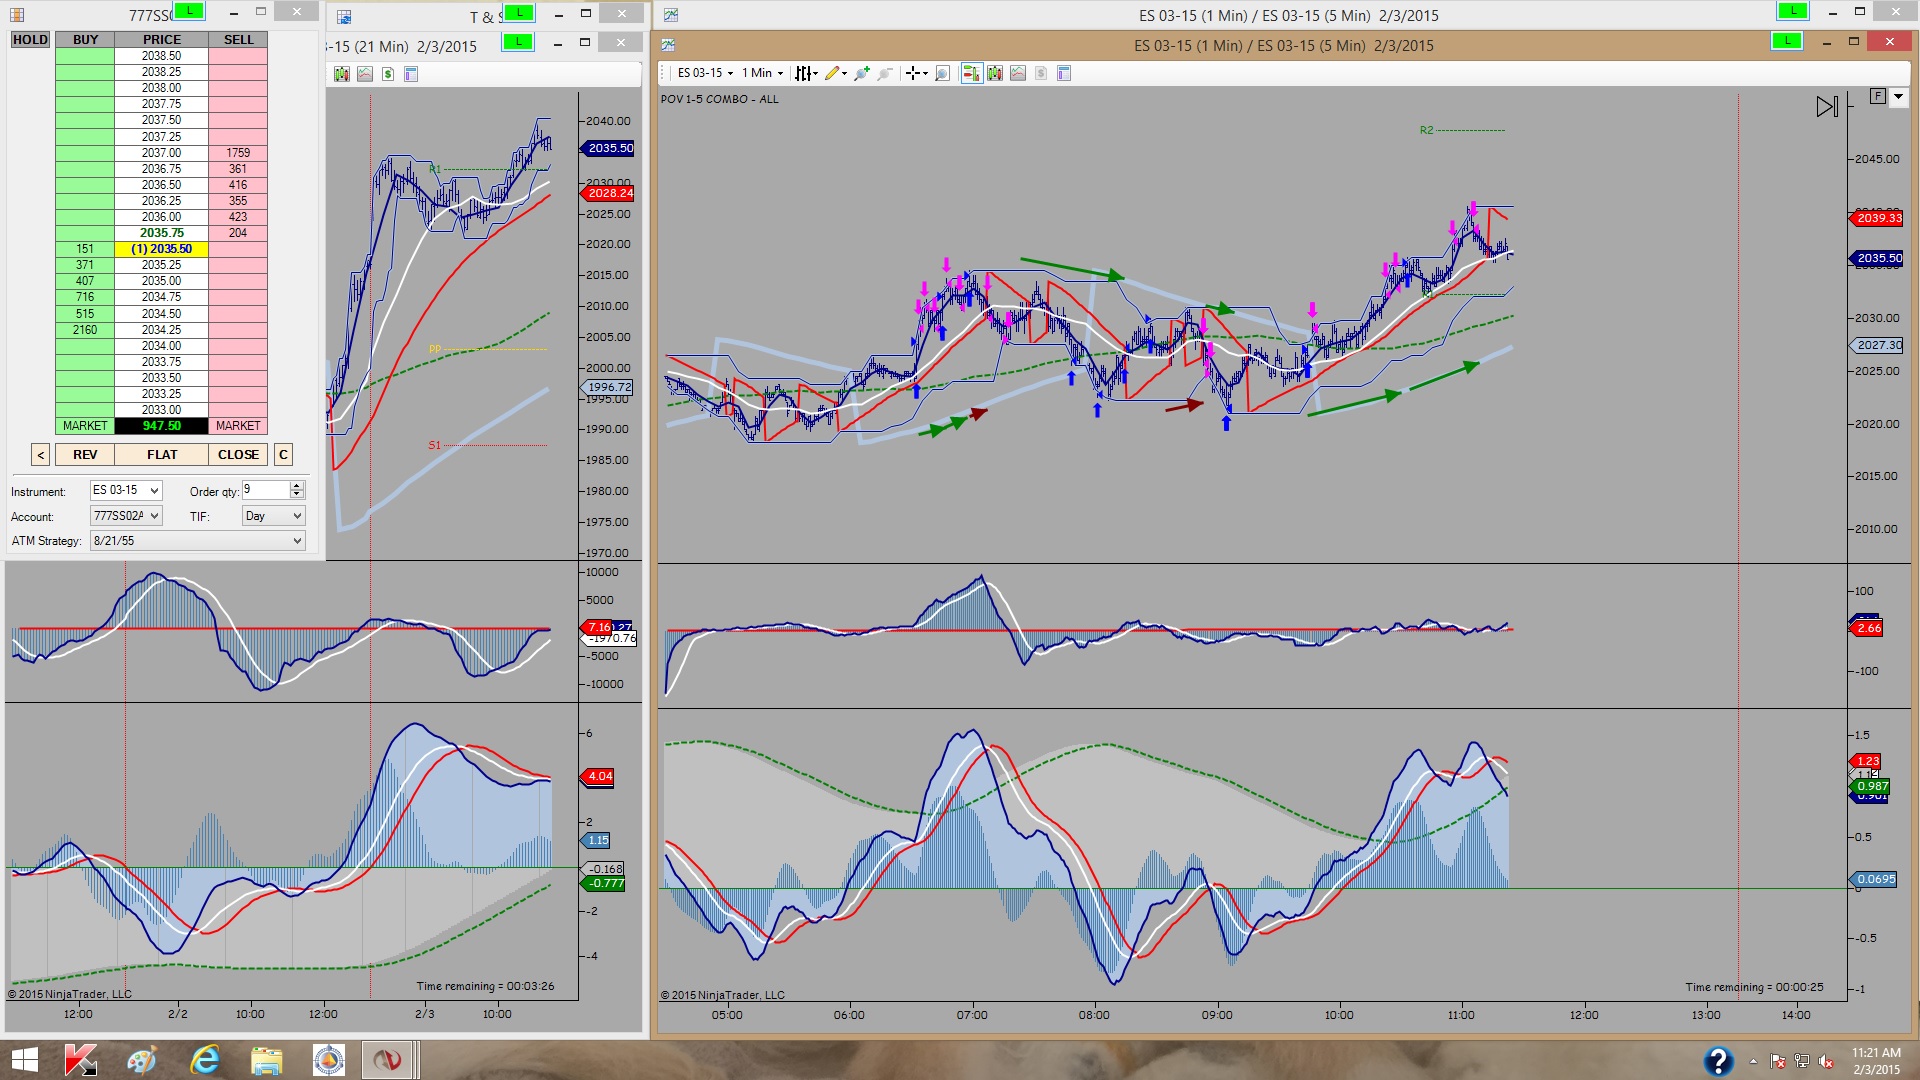This screenshot has width=1920, height=1080.
Task: Toggle green L link button on outer ES chart window
Action: click(1793, 11)
